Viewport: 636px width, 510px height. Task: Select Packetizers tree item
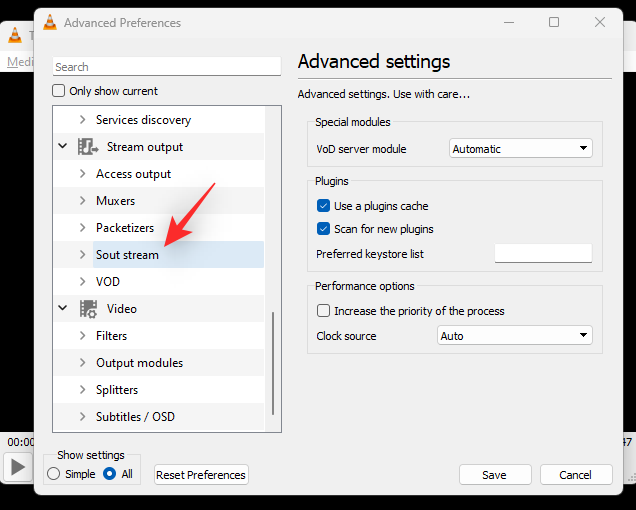(x=125, y=228)
